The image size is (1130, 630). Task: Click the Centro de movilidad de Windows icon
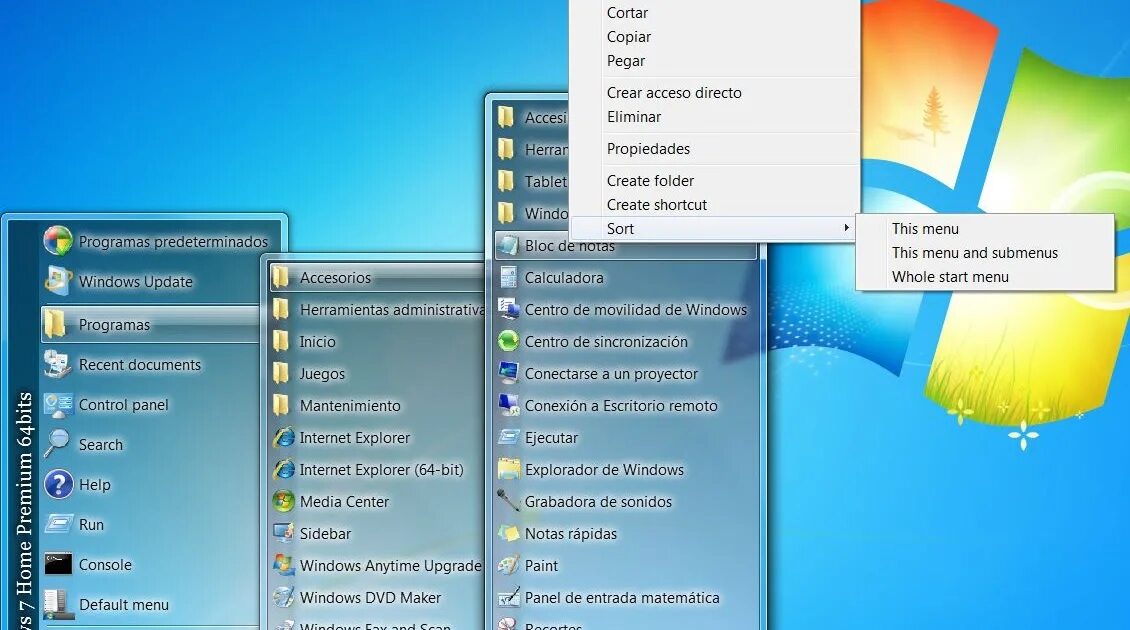click(x=509, y=309)
